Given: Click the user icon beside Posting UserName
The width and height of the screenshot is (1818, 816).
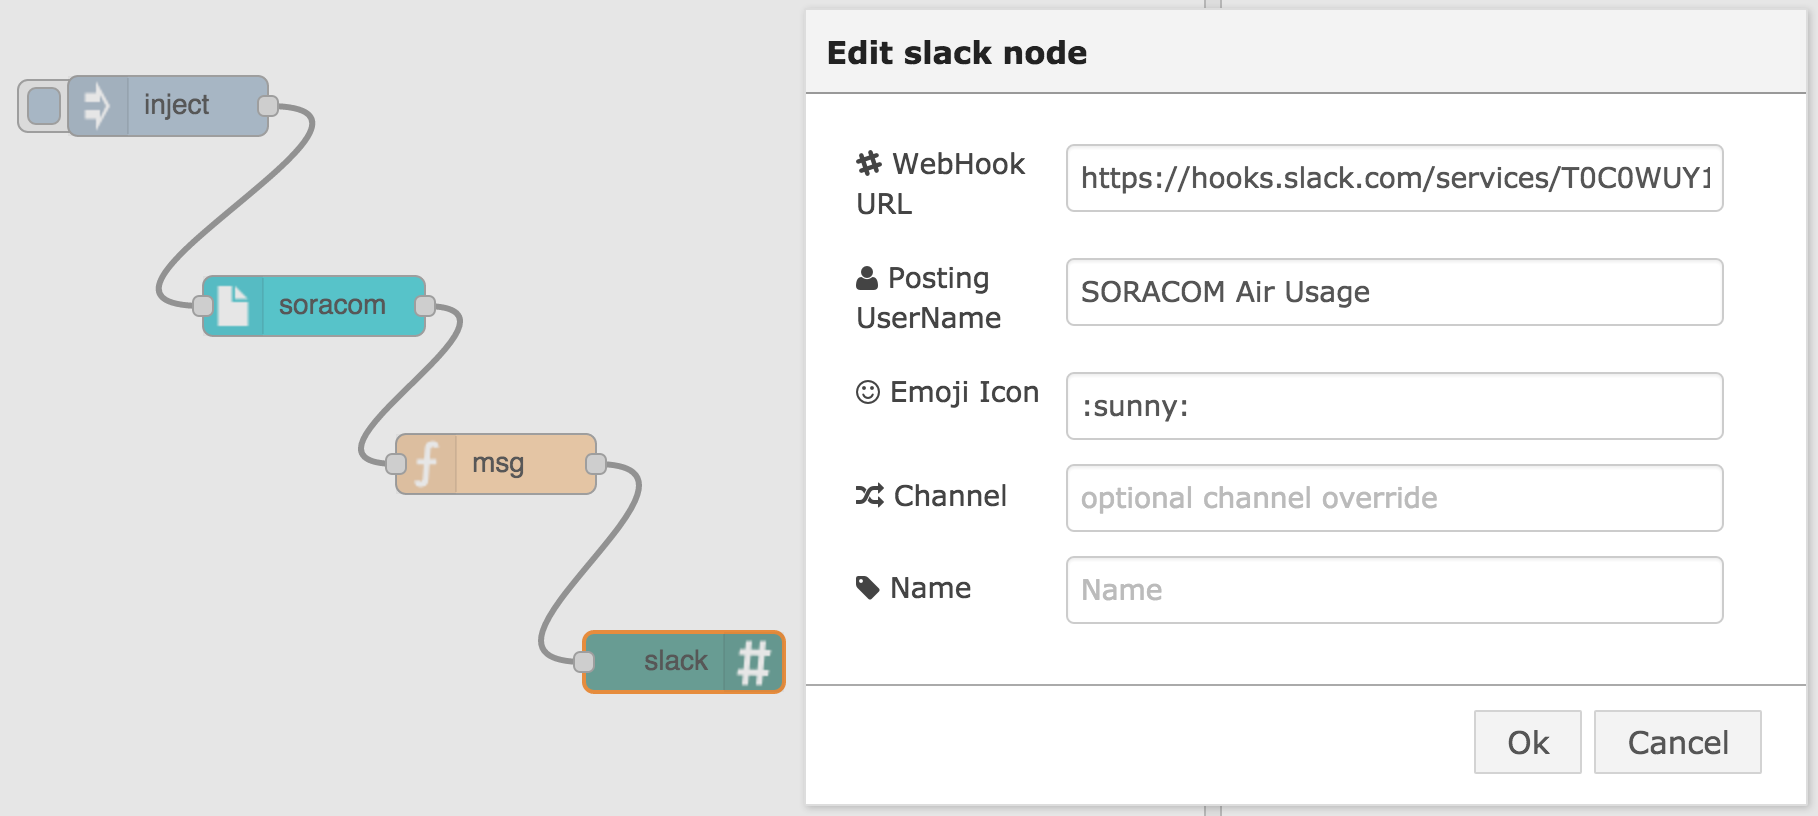Looking at the screenshot, I should [867, 278].
